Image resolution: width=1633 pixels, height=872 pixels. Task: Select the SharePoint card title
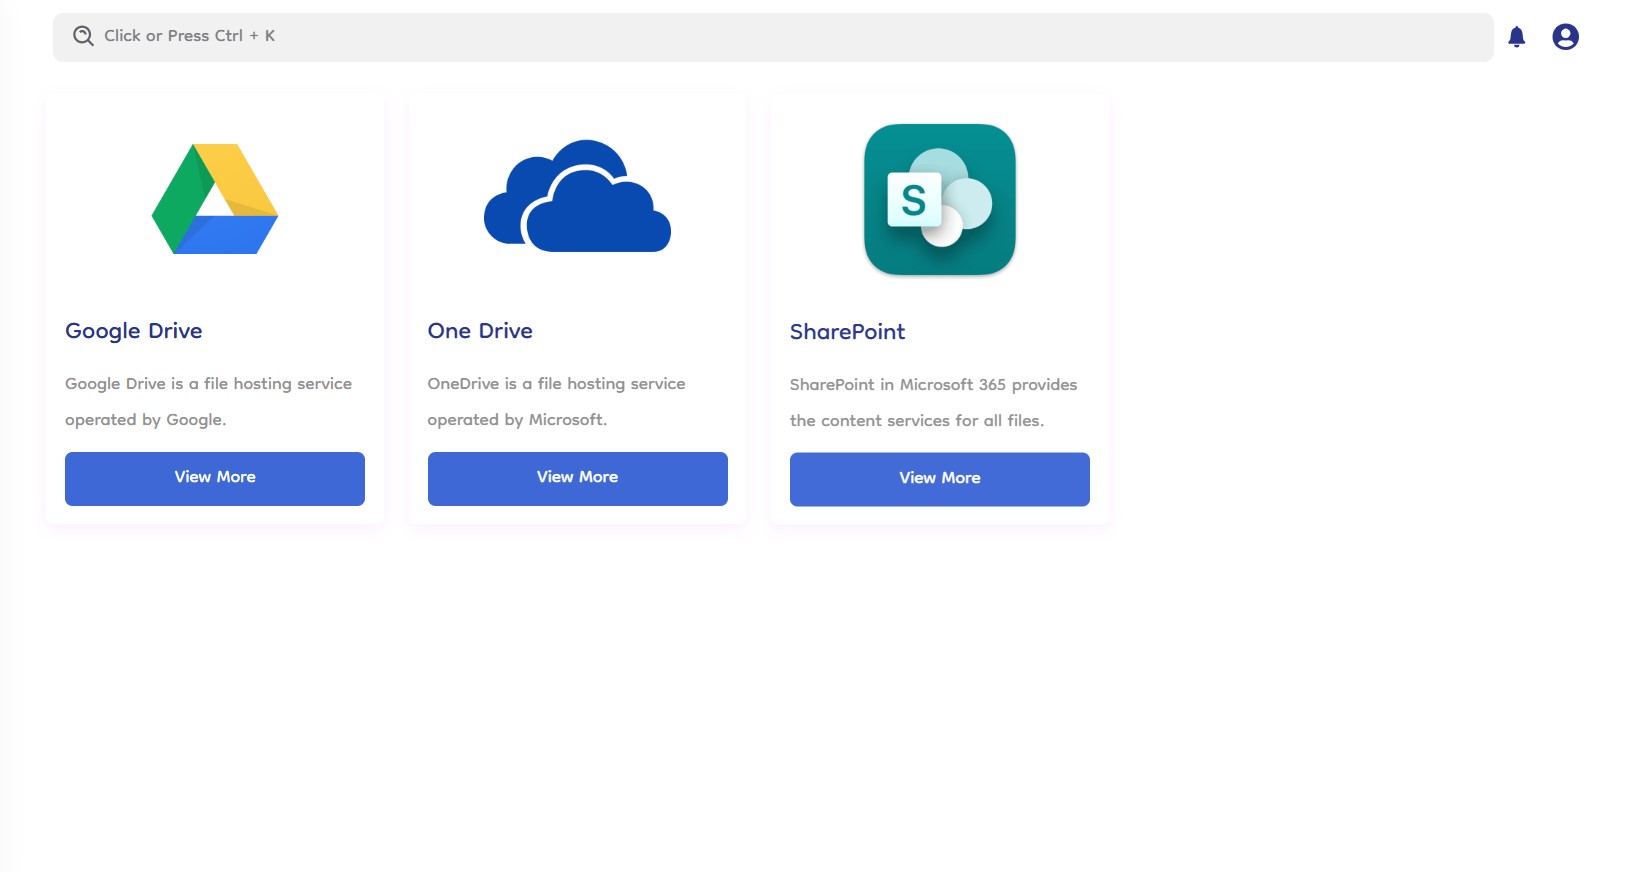pos(847,332)
